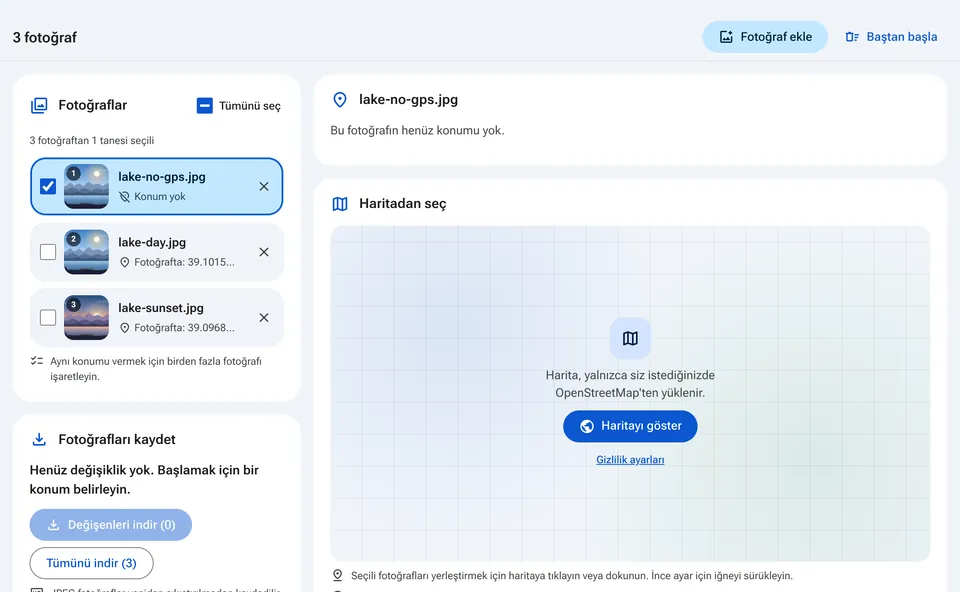This screenshot has height=592, width=960.
Task: Click the Tümünü indir (3) button
Action: 91,563
